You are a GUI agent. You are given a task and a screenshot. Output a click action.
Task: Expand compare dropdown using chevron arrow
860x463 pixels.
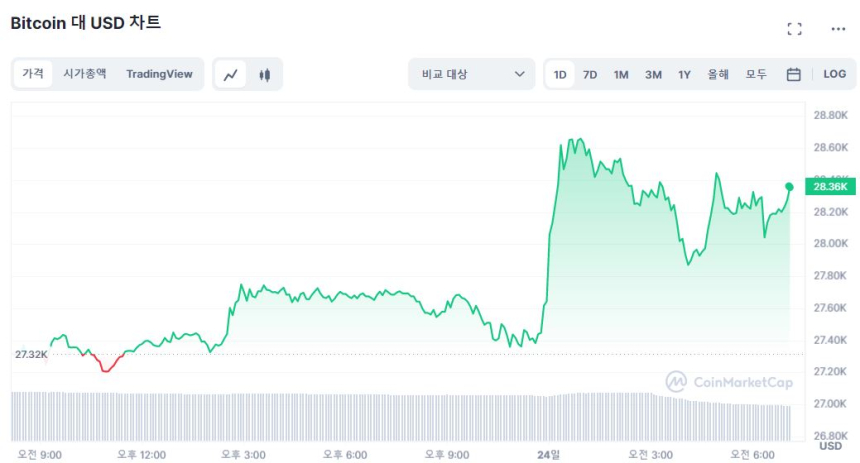[519, 74]
